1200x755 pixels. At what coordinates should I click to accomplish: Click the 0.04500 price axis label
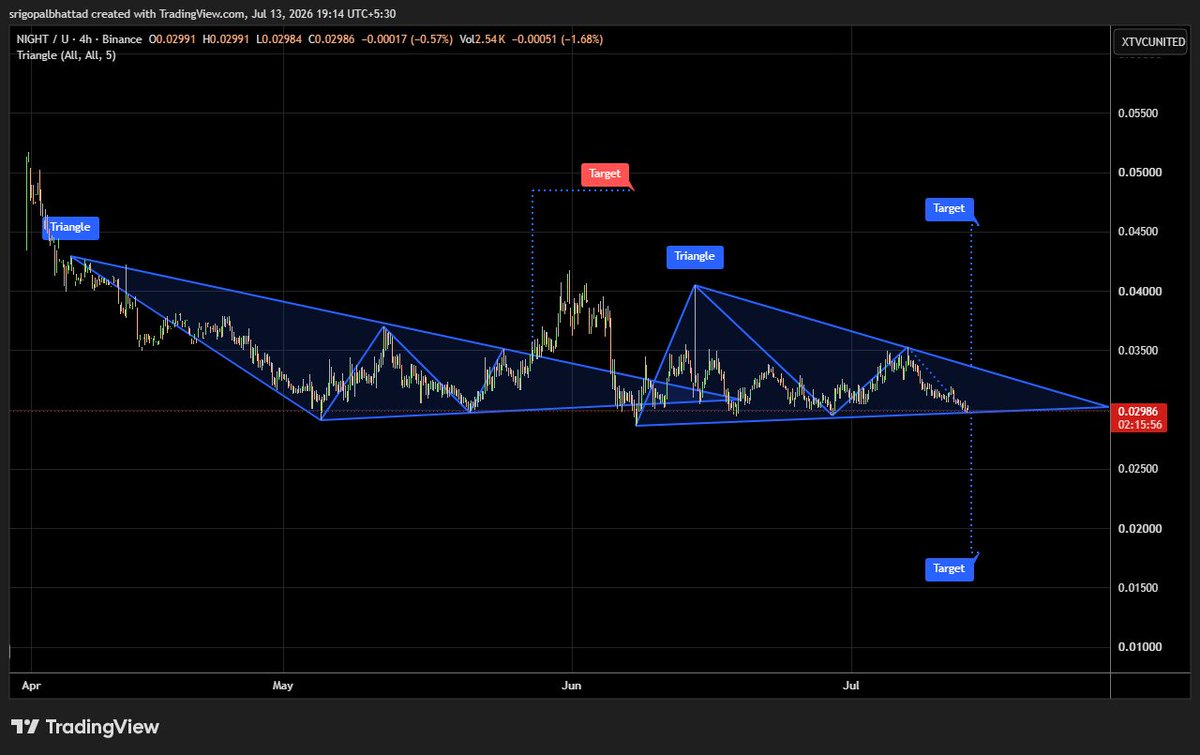(1137, 232)
